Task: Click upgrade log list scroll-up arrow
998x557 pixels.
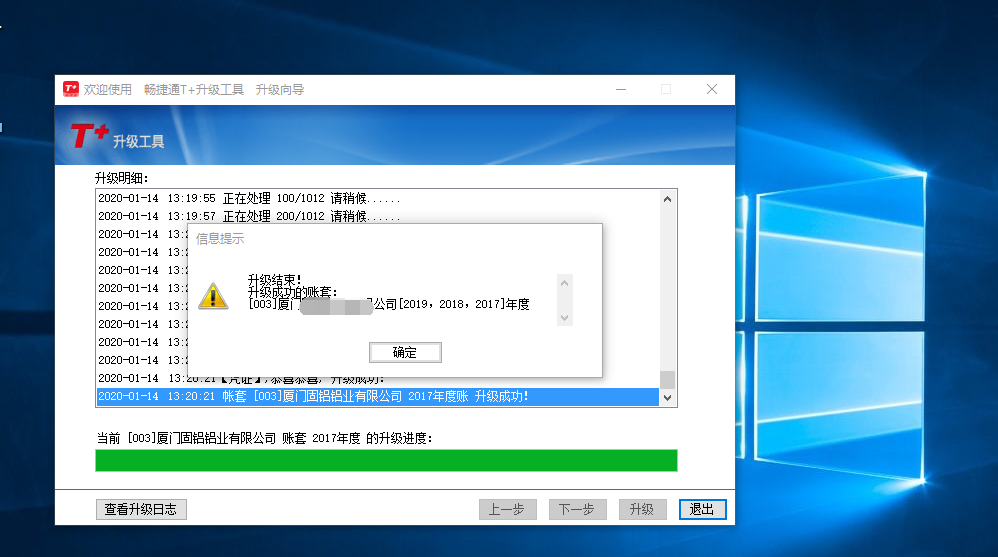Action: point(667,199)
